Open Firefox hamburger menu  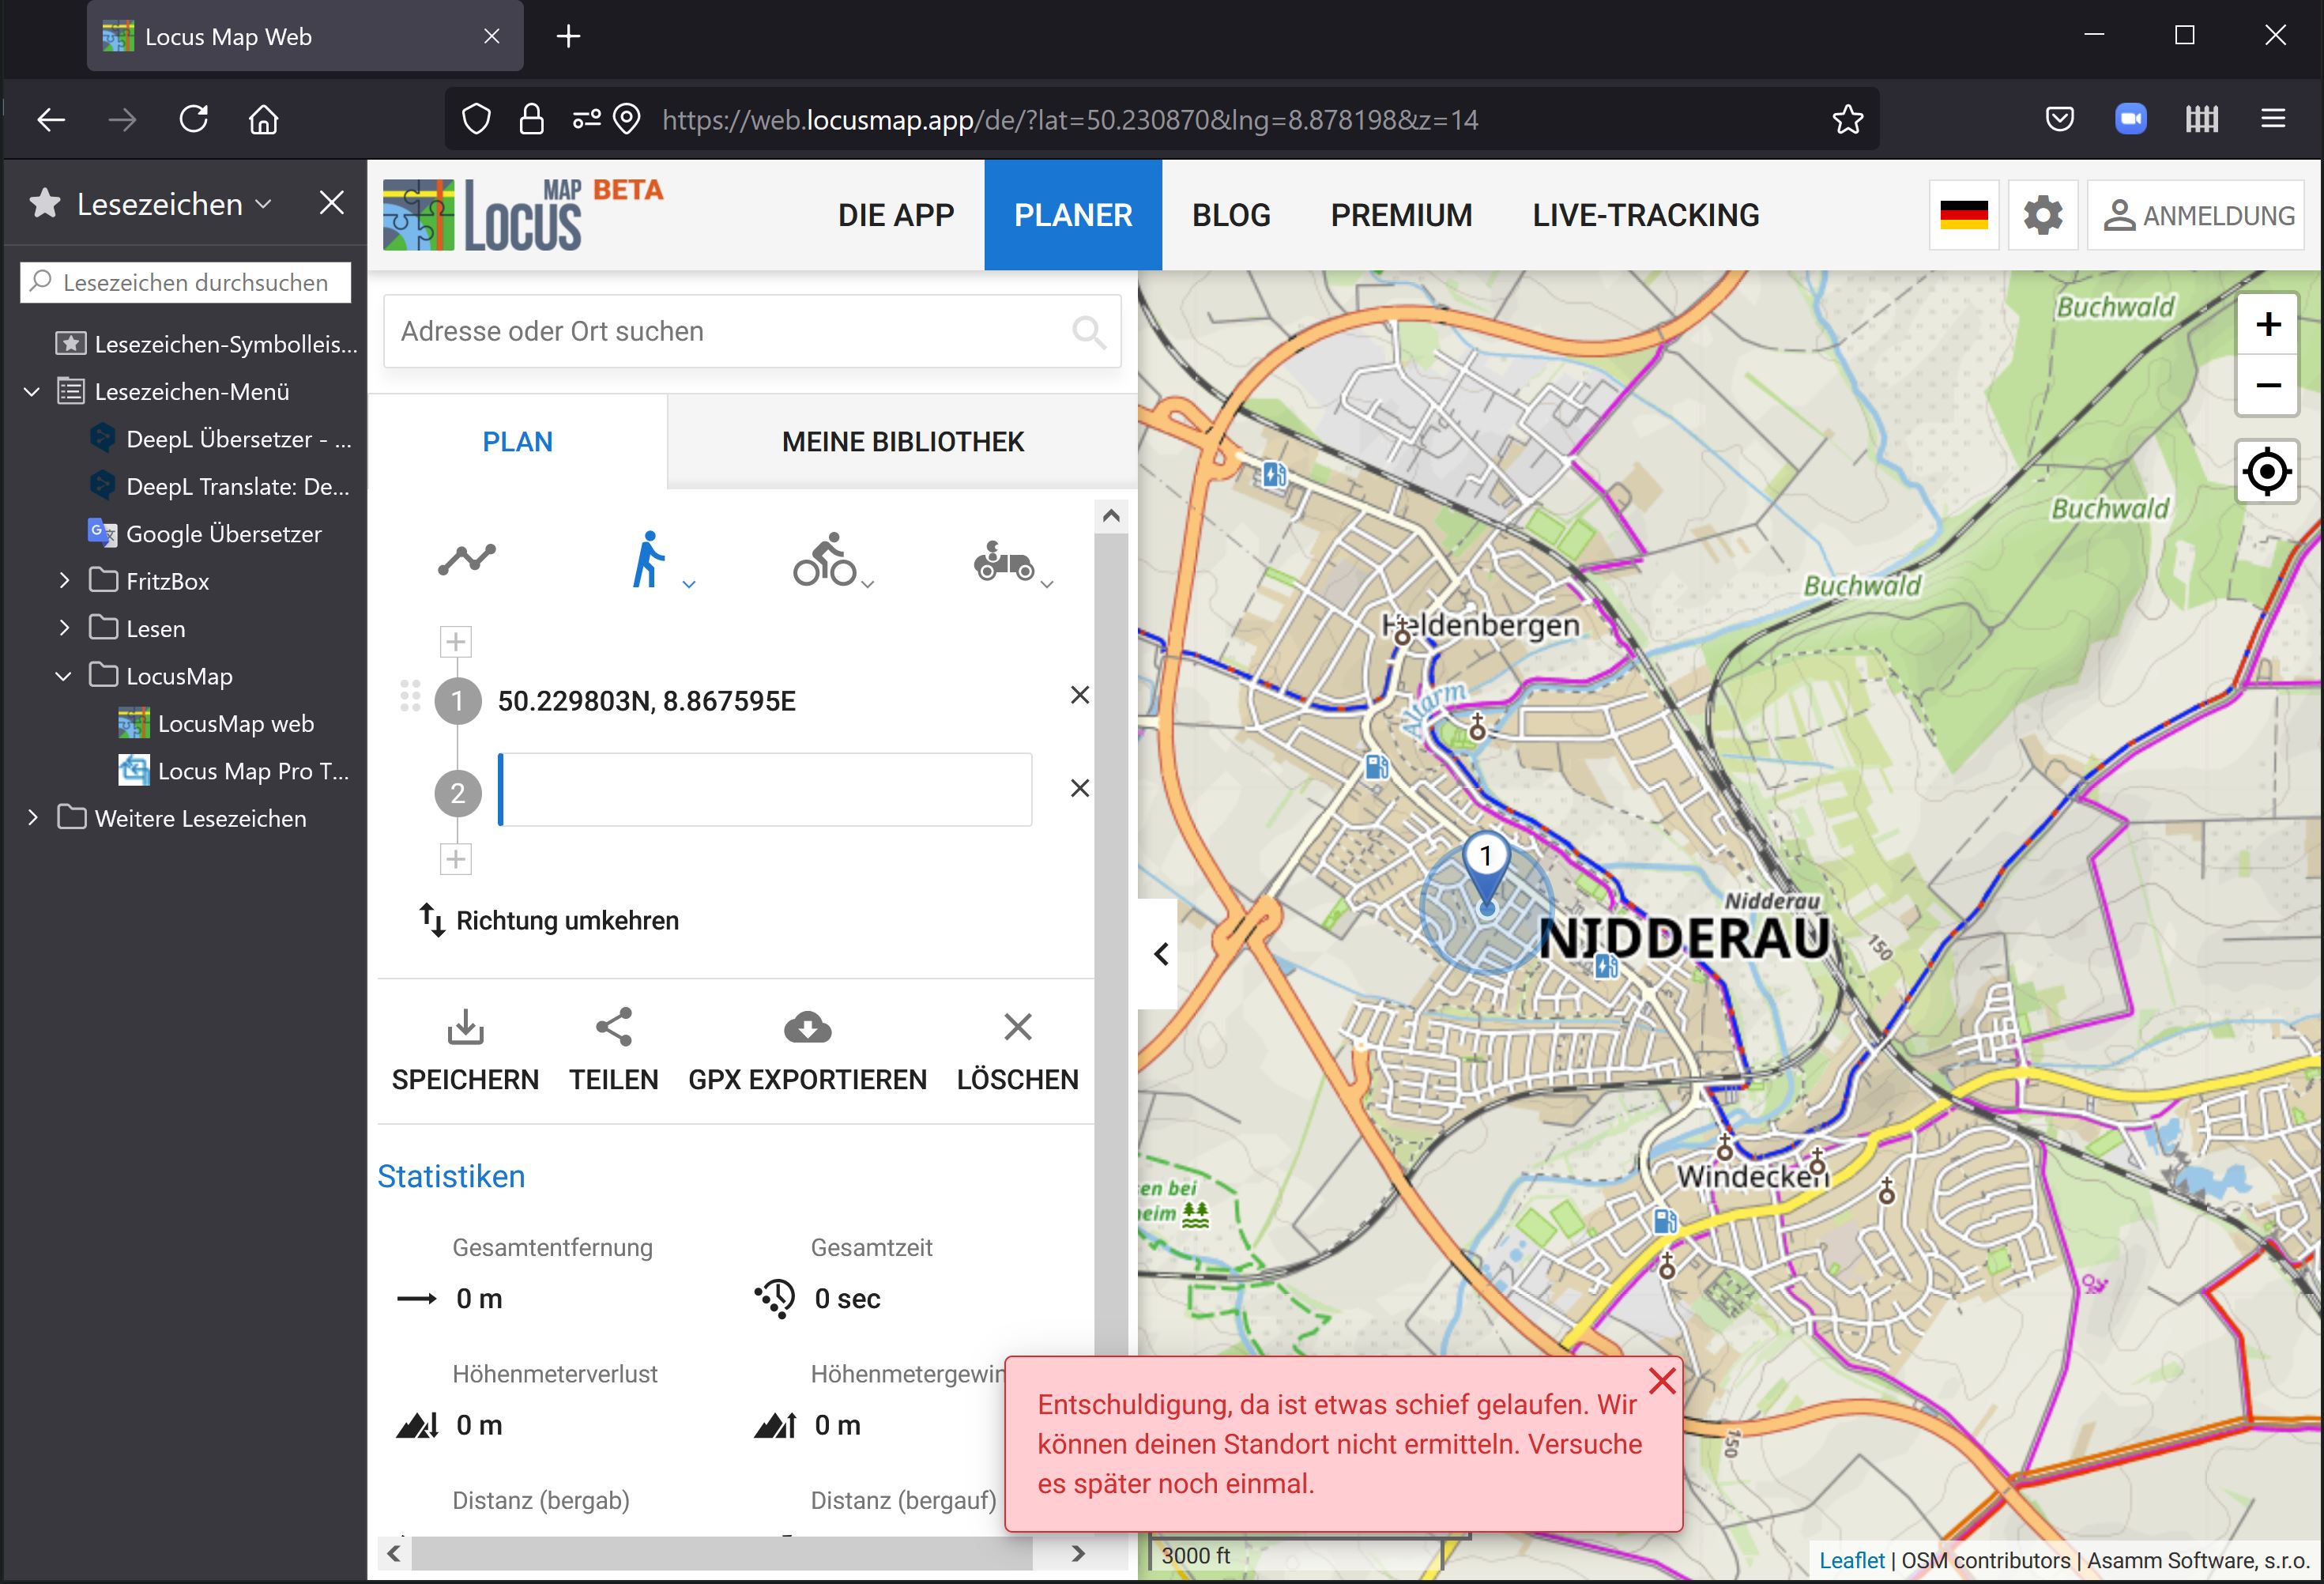pos(2273,119)
